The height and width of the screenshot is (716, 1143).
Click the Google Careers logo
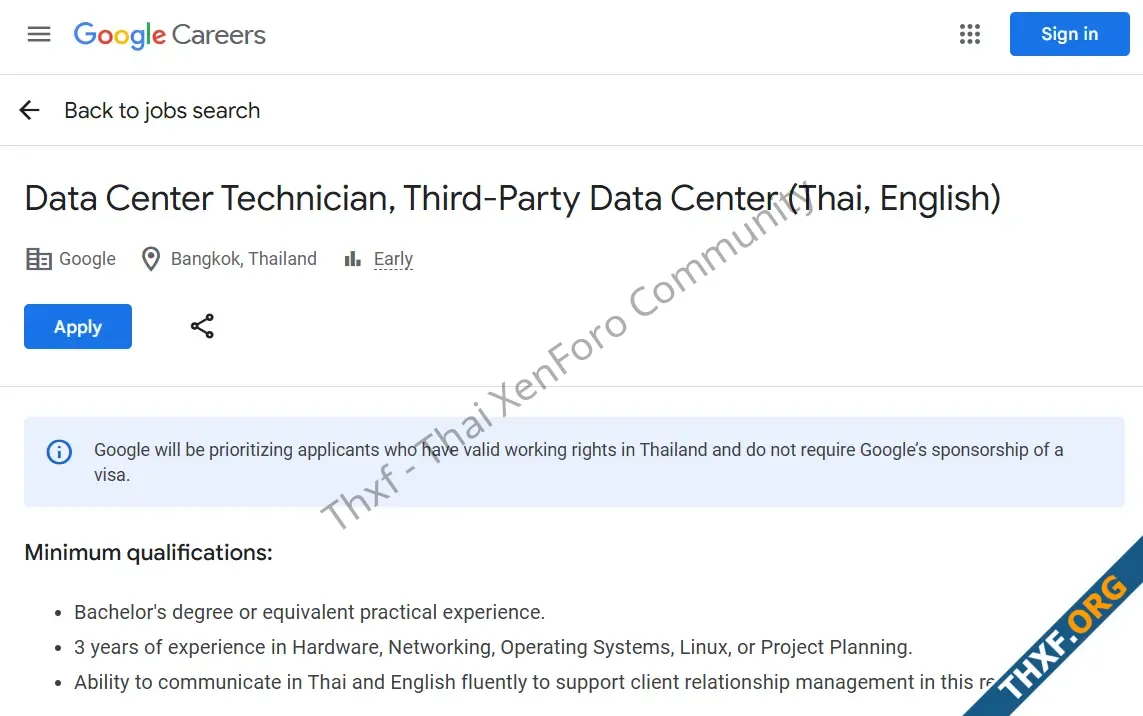point(169,35)
